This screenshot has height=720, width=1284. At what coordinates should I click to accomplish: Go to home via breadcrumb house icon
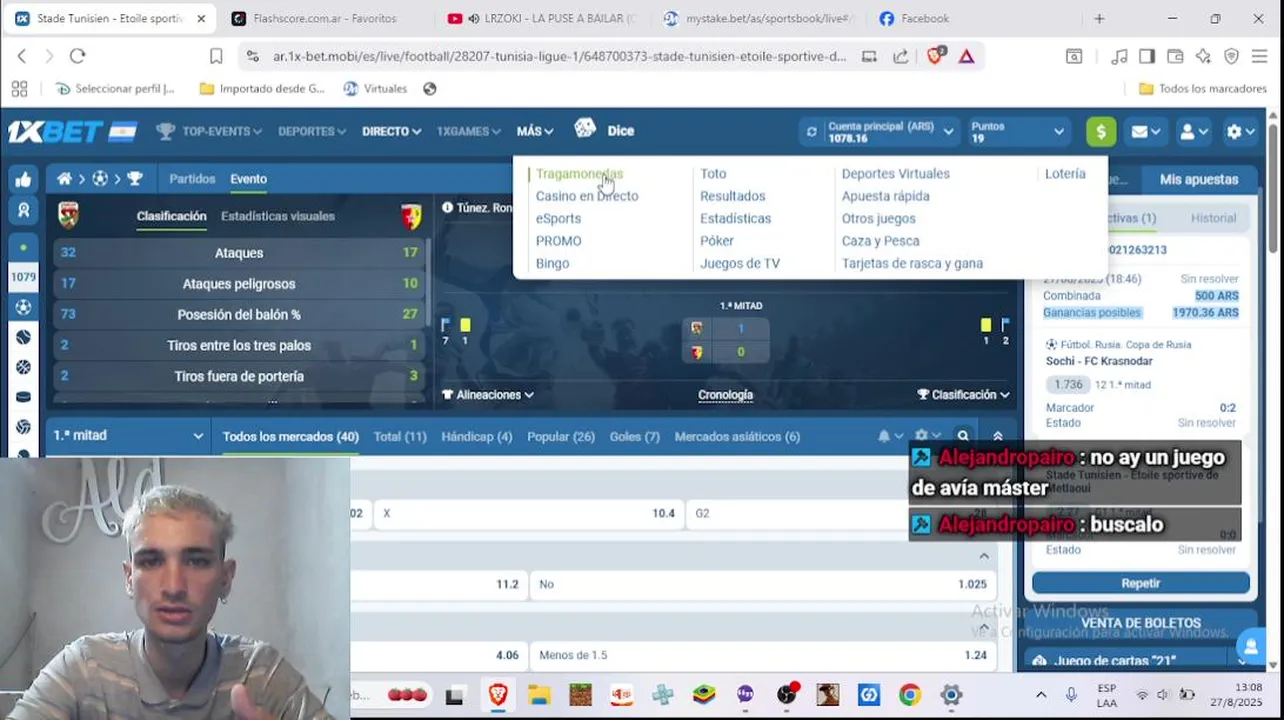pyautogui.click(x=65, y=179)
